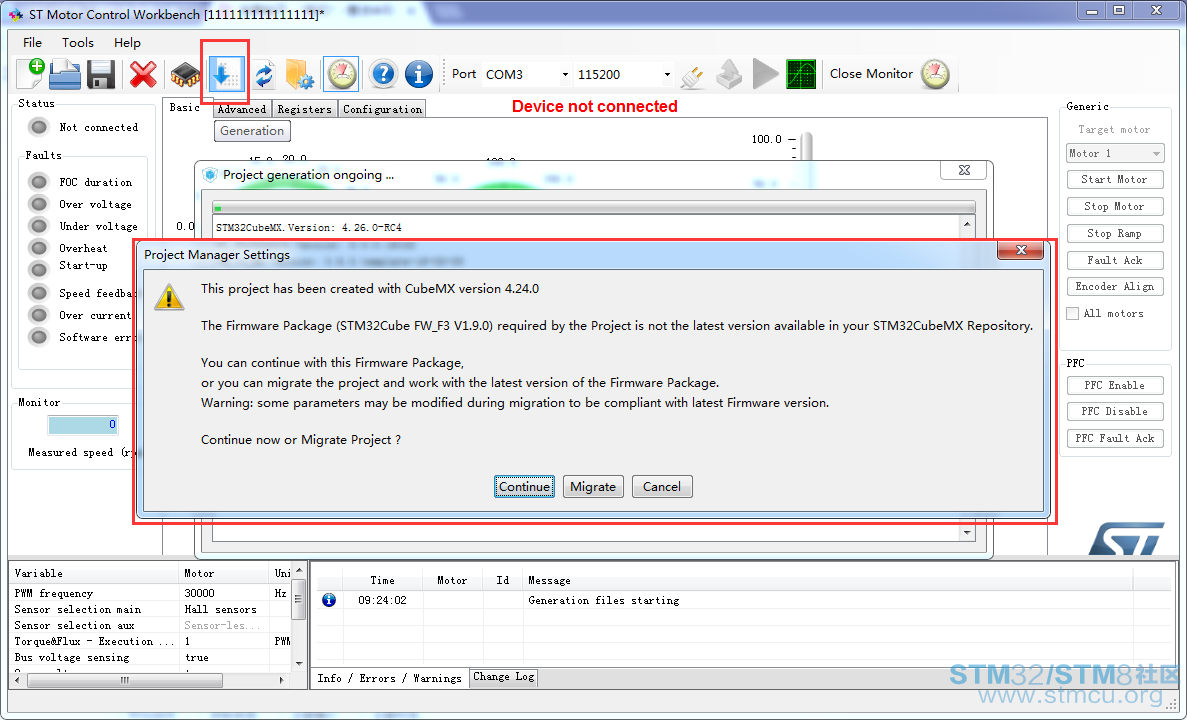The width and height of the screenshot is (1187, 720).
Task: Click the Stop Motor button
Action: (x=1115, y=207)
